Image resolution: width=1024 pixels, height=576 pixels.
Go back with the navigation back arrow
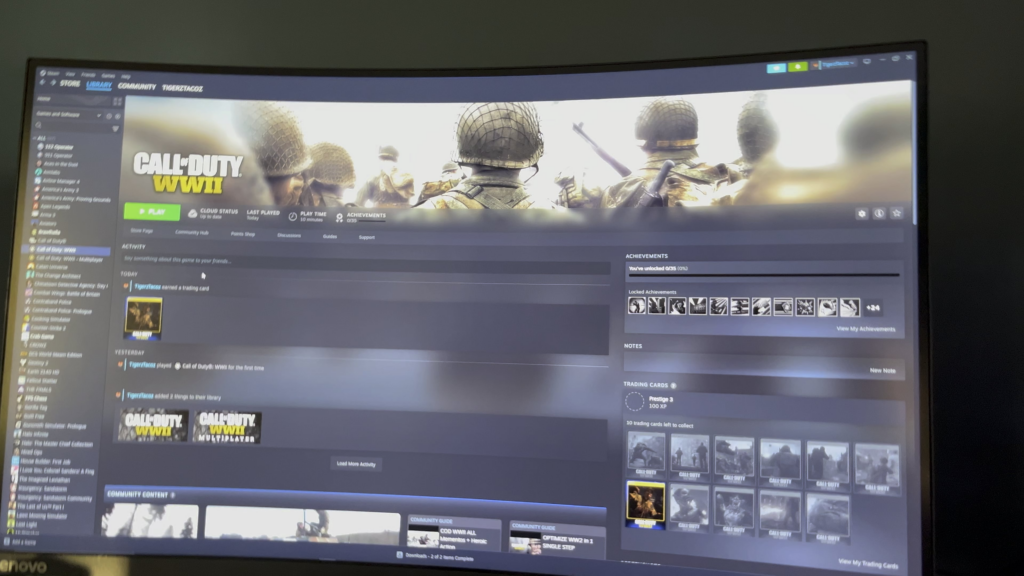[42, 83]
